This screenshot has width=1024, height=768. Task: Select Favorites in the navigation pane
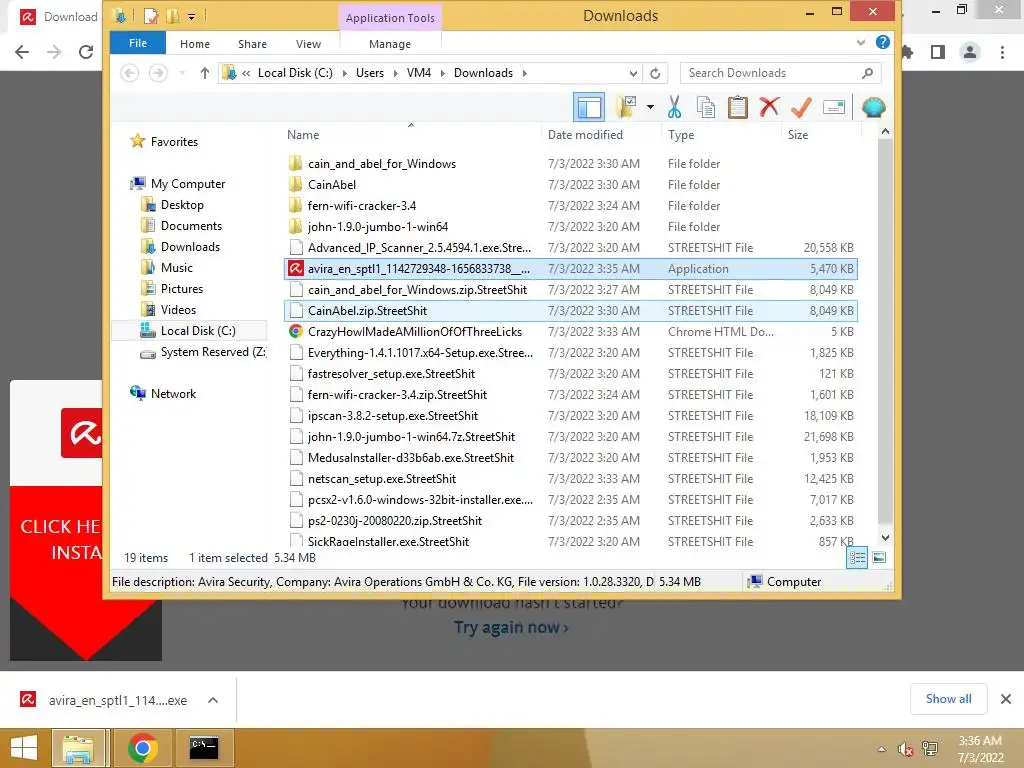pyautogui.click(x=174, y=142)
